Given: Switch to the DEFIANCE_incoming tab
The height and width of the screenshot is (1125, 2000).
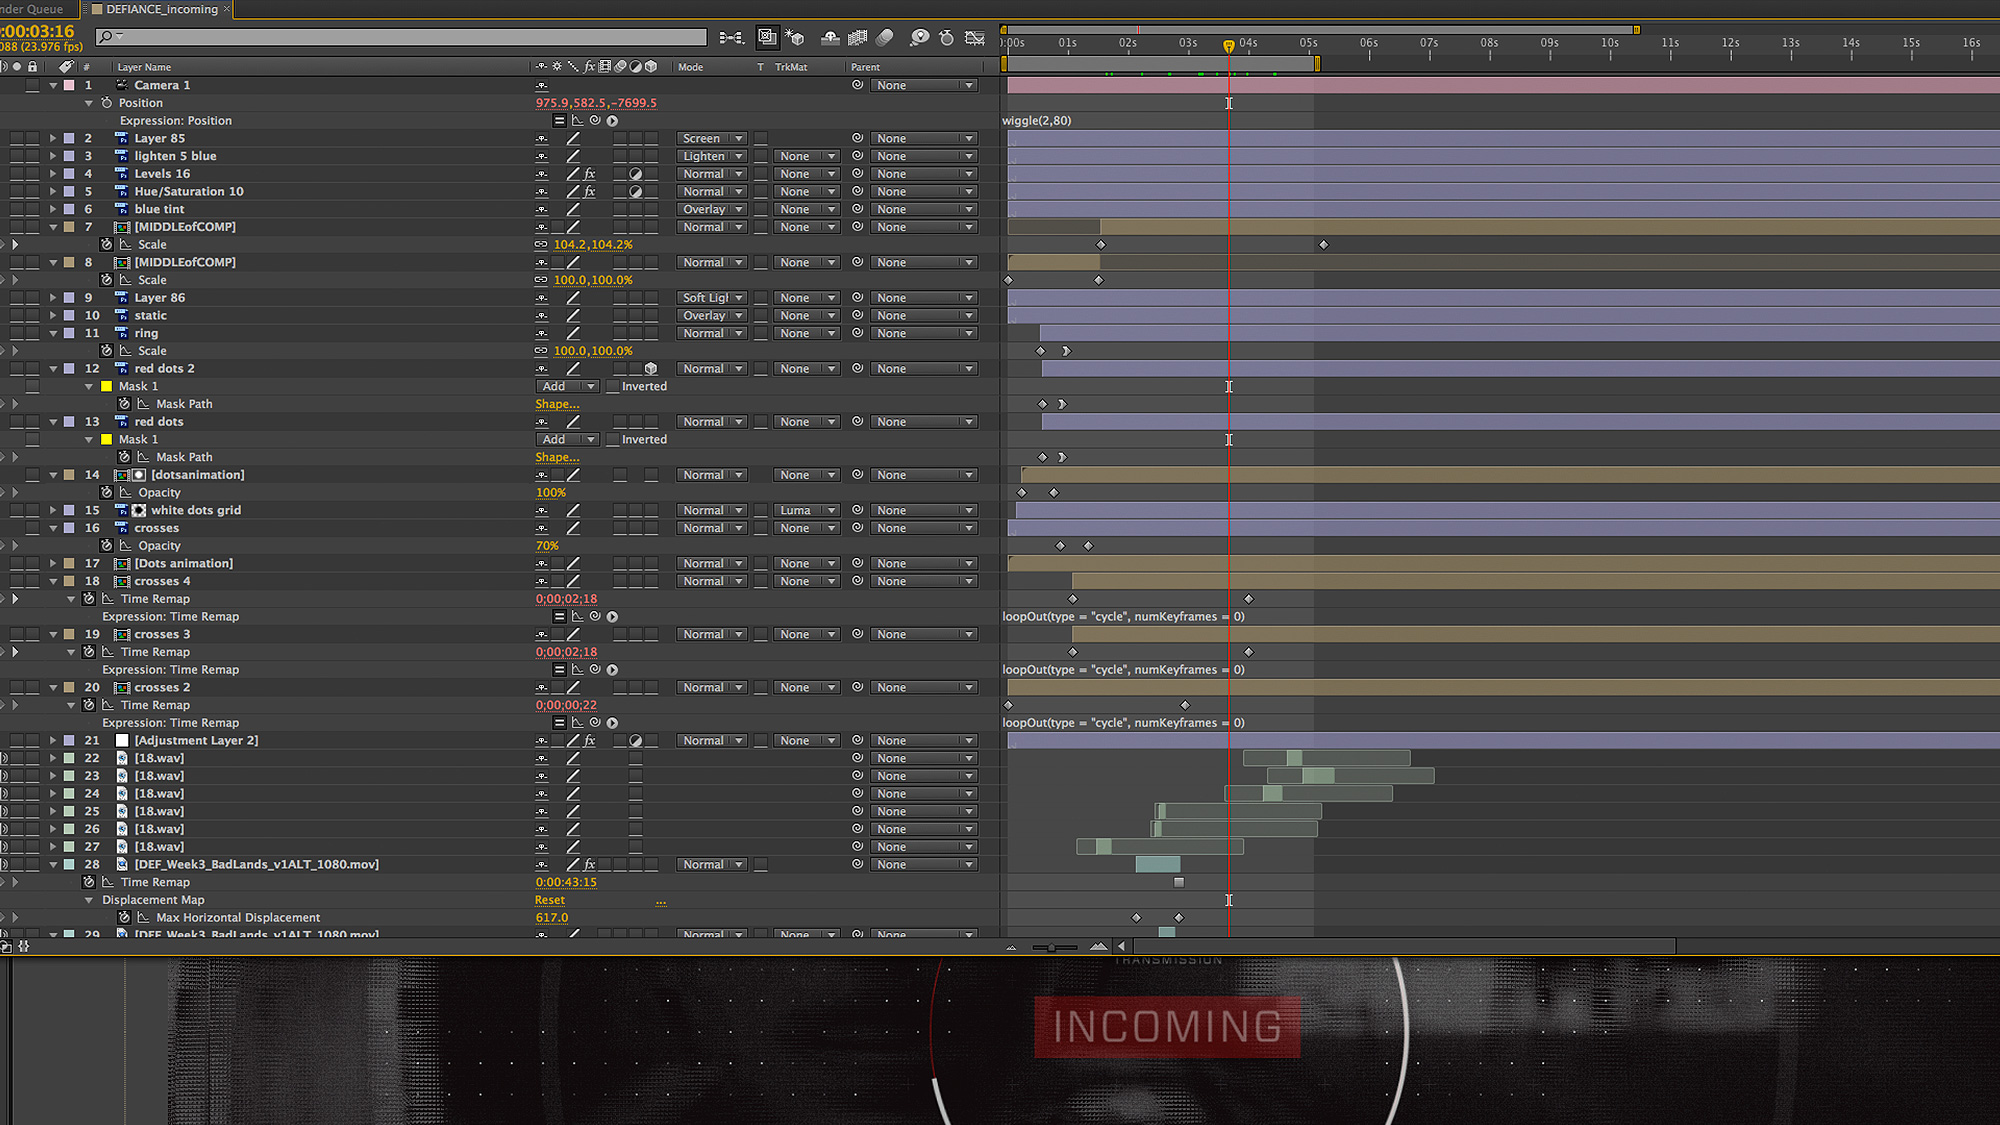Looking at the screenshot, I should pyautogui.click(x=161, y=9).
